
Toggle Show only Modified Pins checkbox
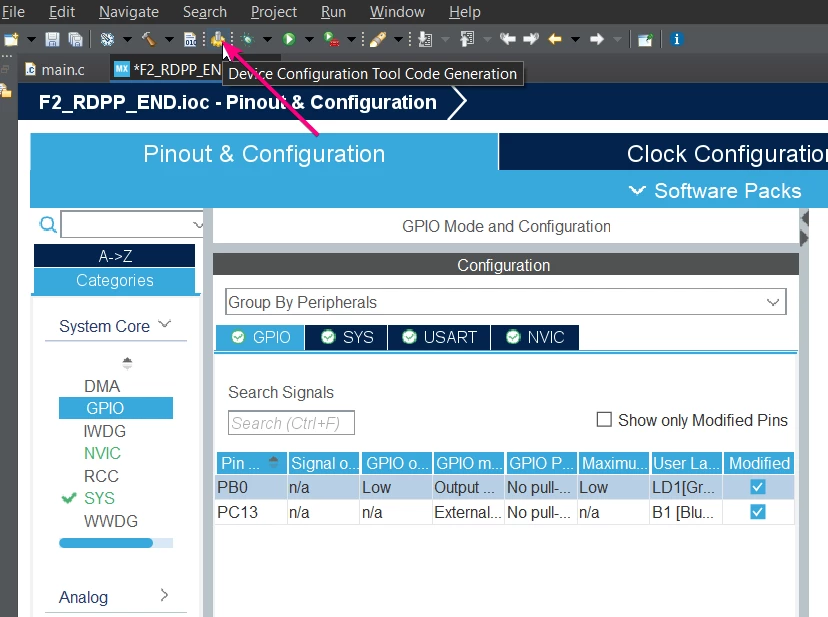pos(604,419)
